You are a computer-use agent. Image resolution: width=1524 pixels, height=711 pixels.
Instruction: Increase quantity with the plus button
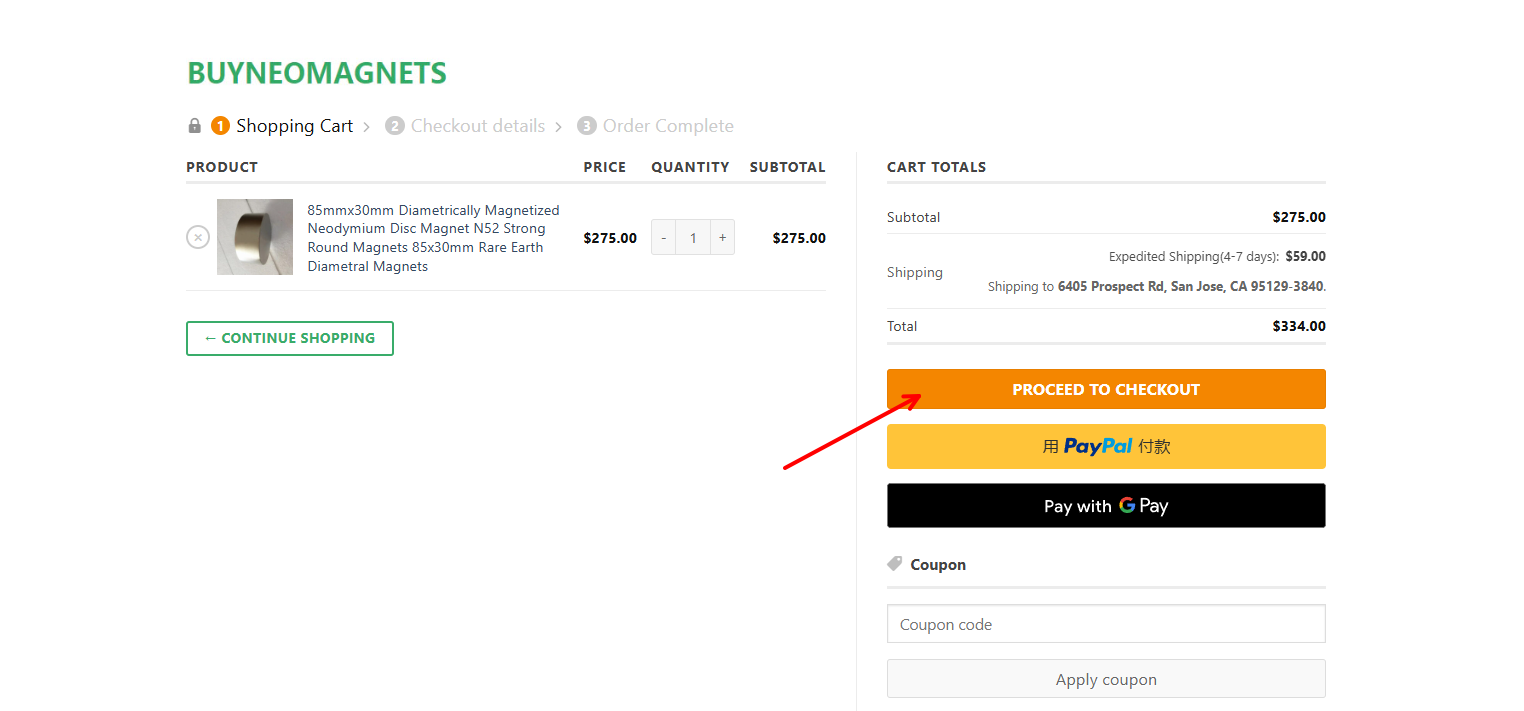pyautogui.click(x=722, y=238)
